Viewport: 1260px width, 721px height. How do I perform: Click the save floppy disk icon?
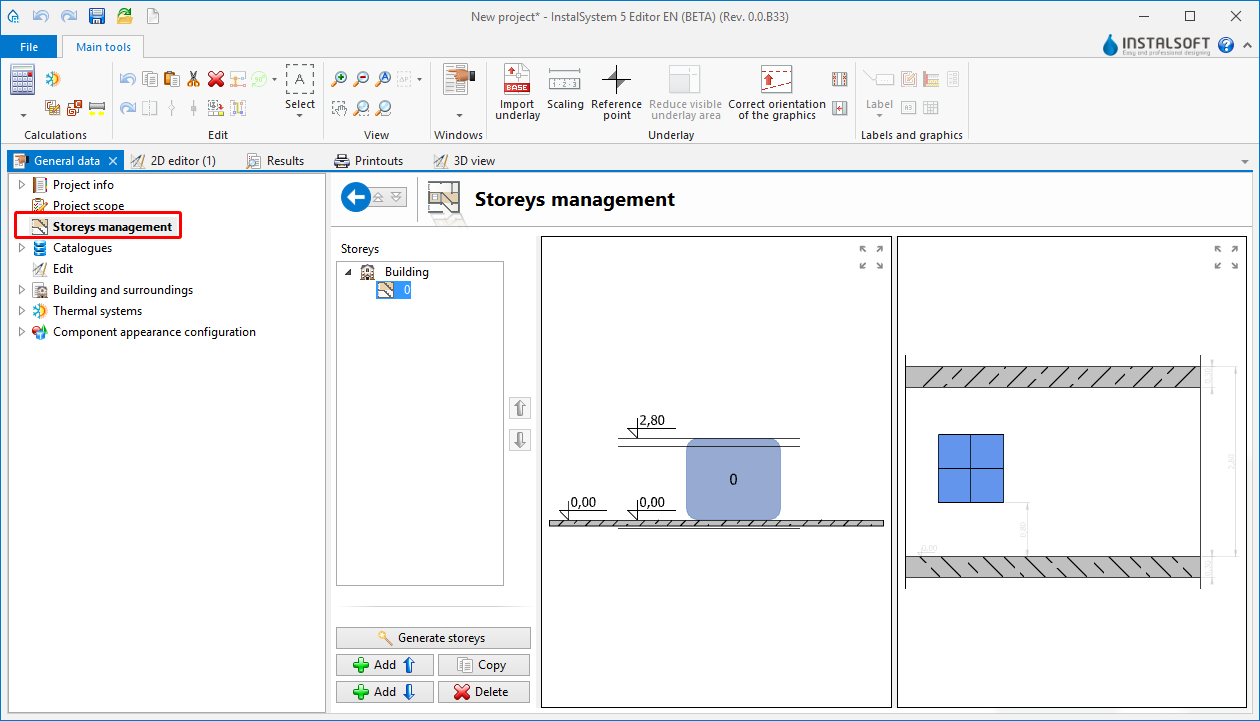pos(97,16)
